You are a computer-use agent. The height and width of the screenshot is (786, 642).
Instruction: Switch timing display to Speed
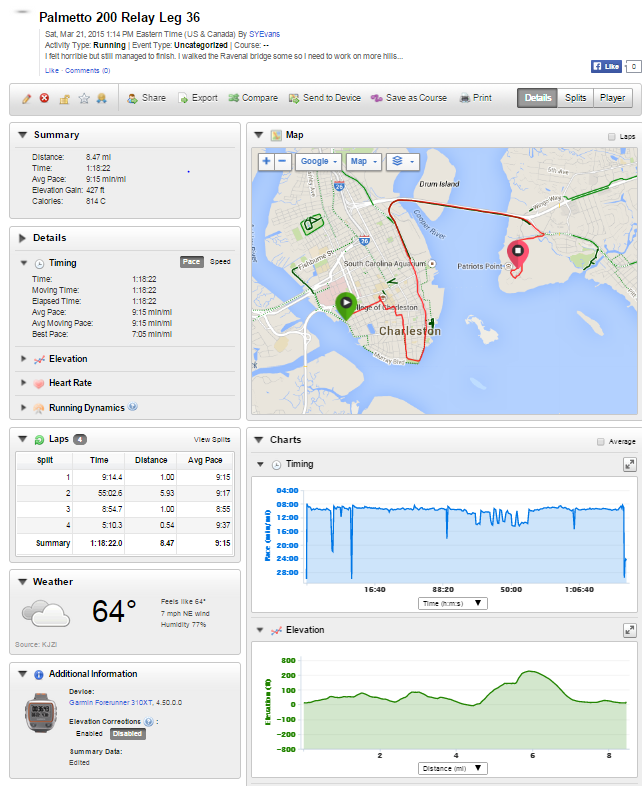220,262
